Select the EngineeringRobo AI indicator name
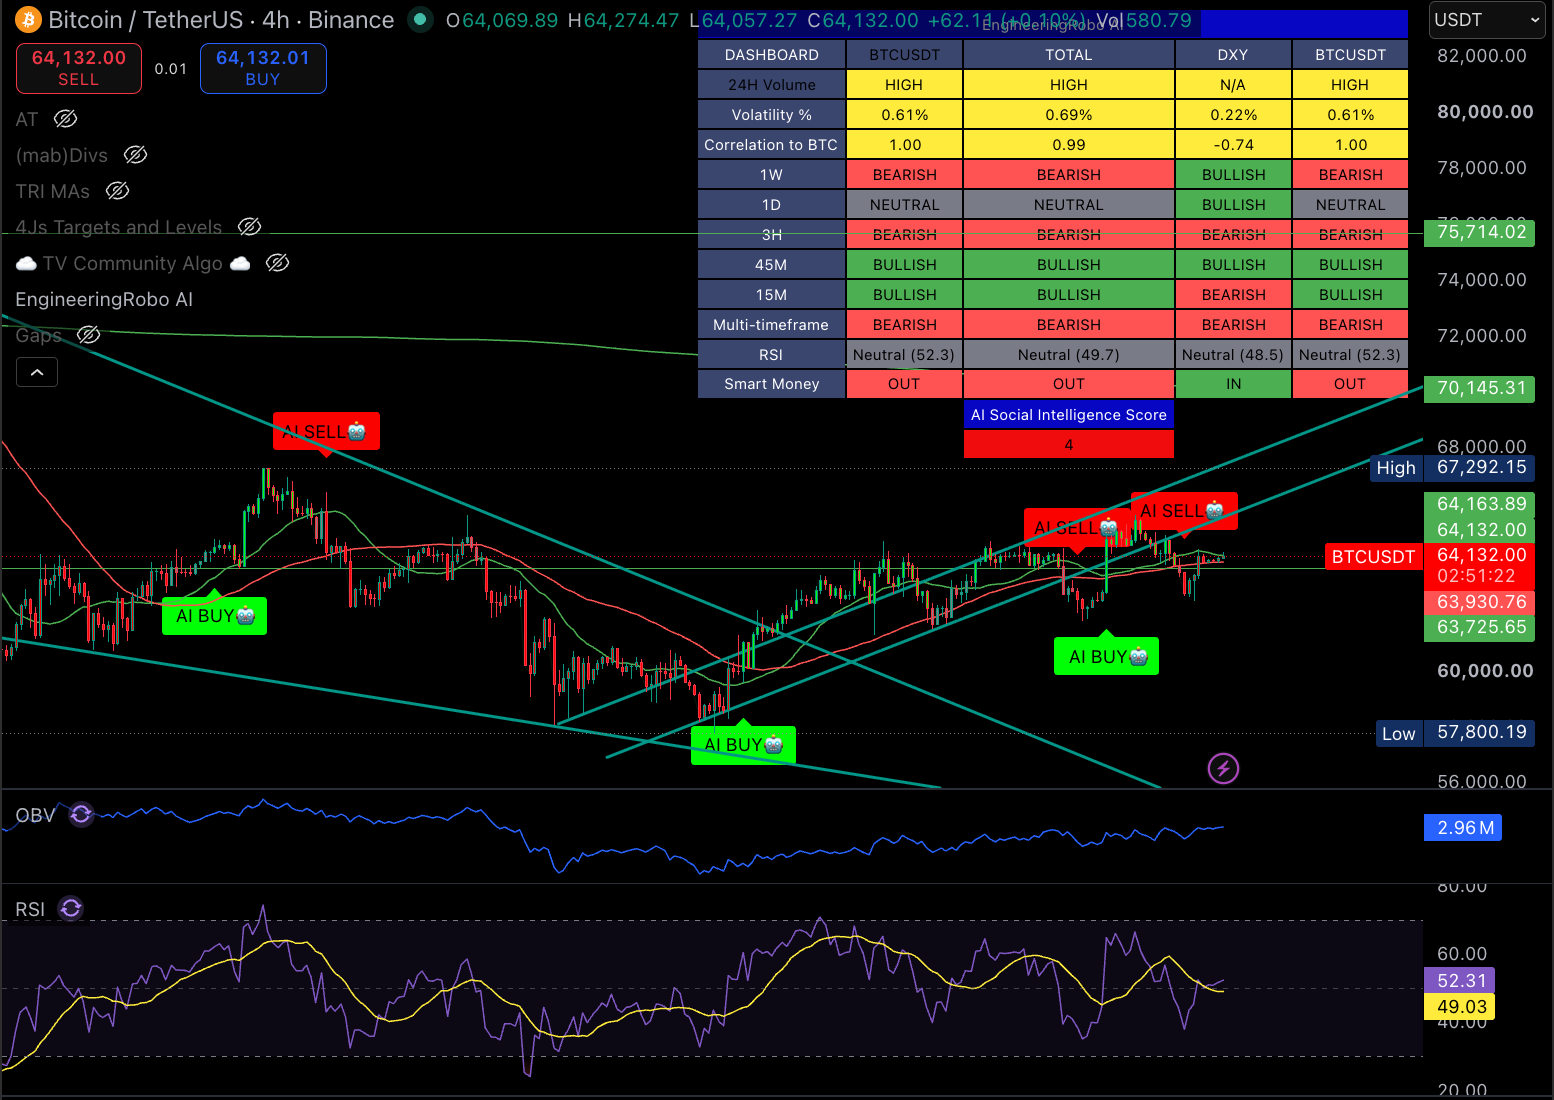Image resolution: width=1554 pixels, height=1100 pixels. coord(104,299)
